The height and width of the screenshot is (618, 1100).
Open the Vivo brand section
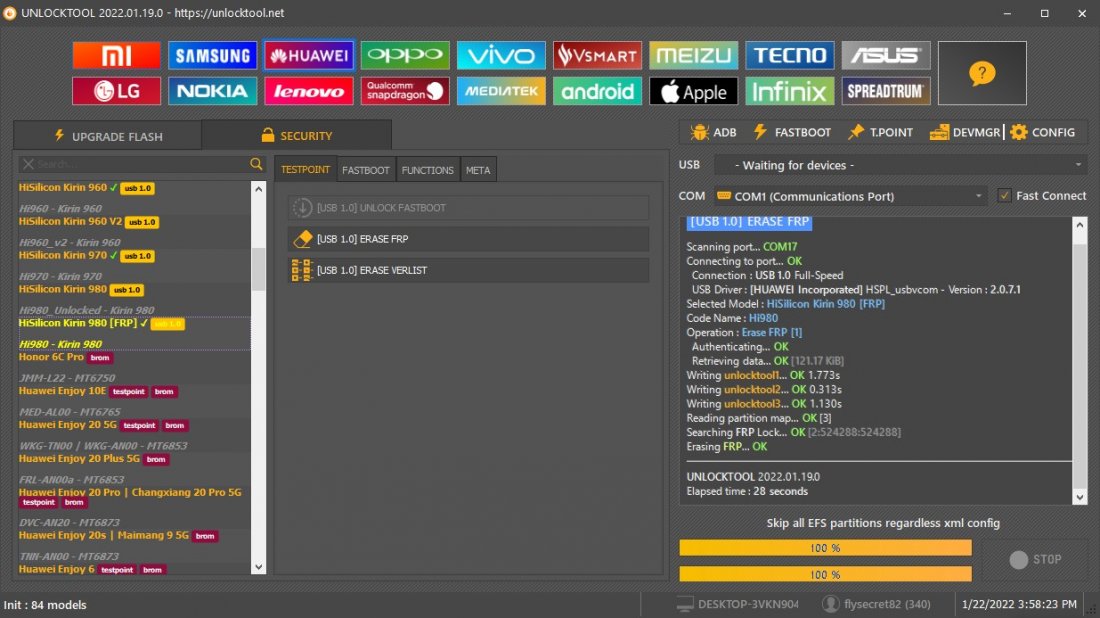501,55
